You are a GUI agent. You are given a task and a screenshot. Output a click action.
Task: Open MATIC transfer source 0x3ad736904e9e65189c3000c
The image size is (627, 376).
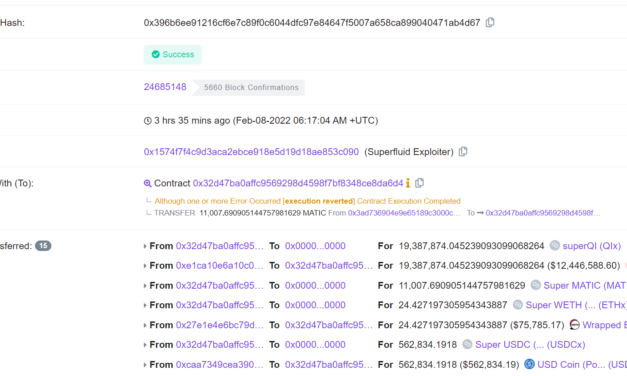coord(404,213)
